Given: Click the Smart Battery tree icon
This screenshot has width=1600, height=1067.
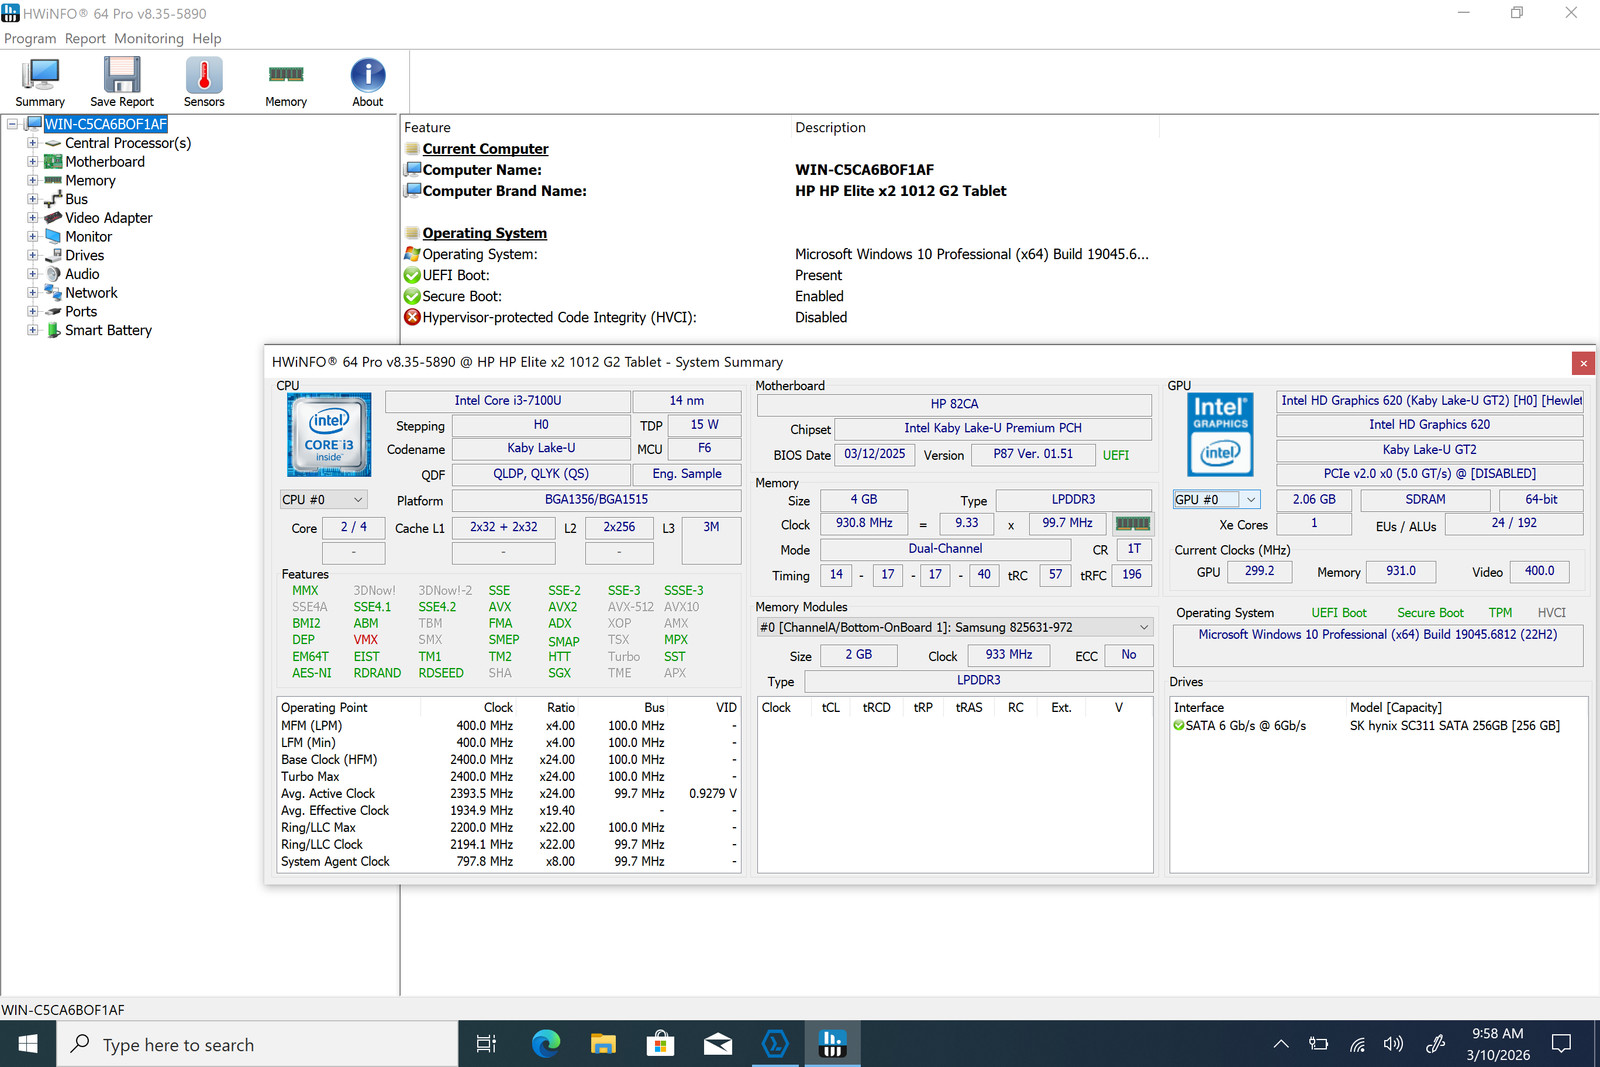Looking at the screenshot, I should click(53, 330).
